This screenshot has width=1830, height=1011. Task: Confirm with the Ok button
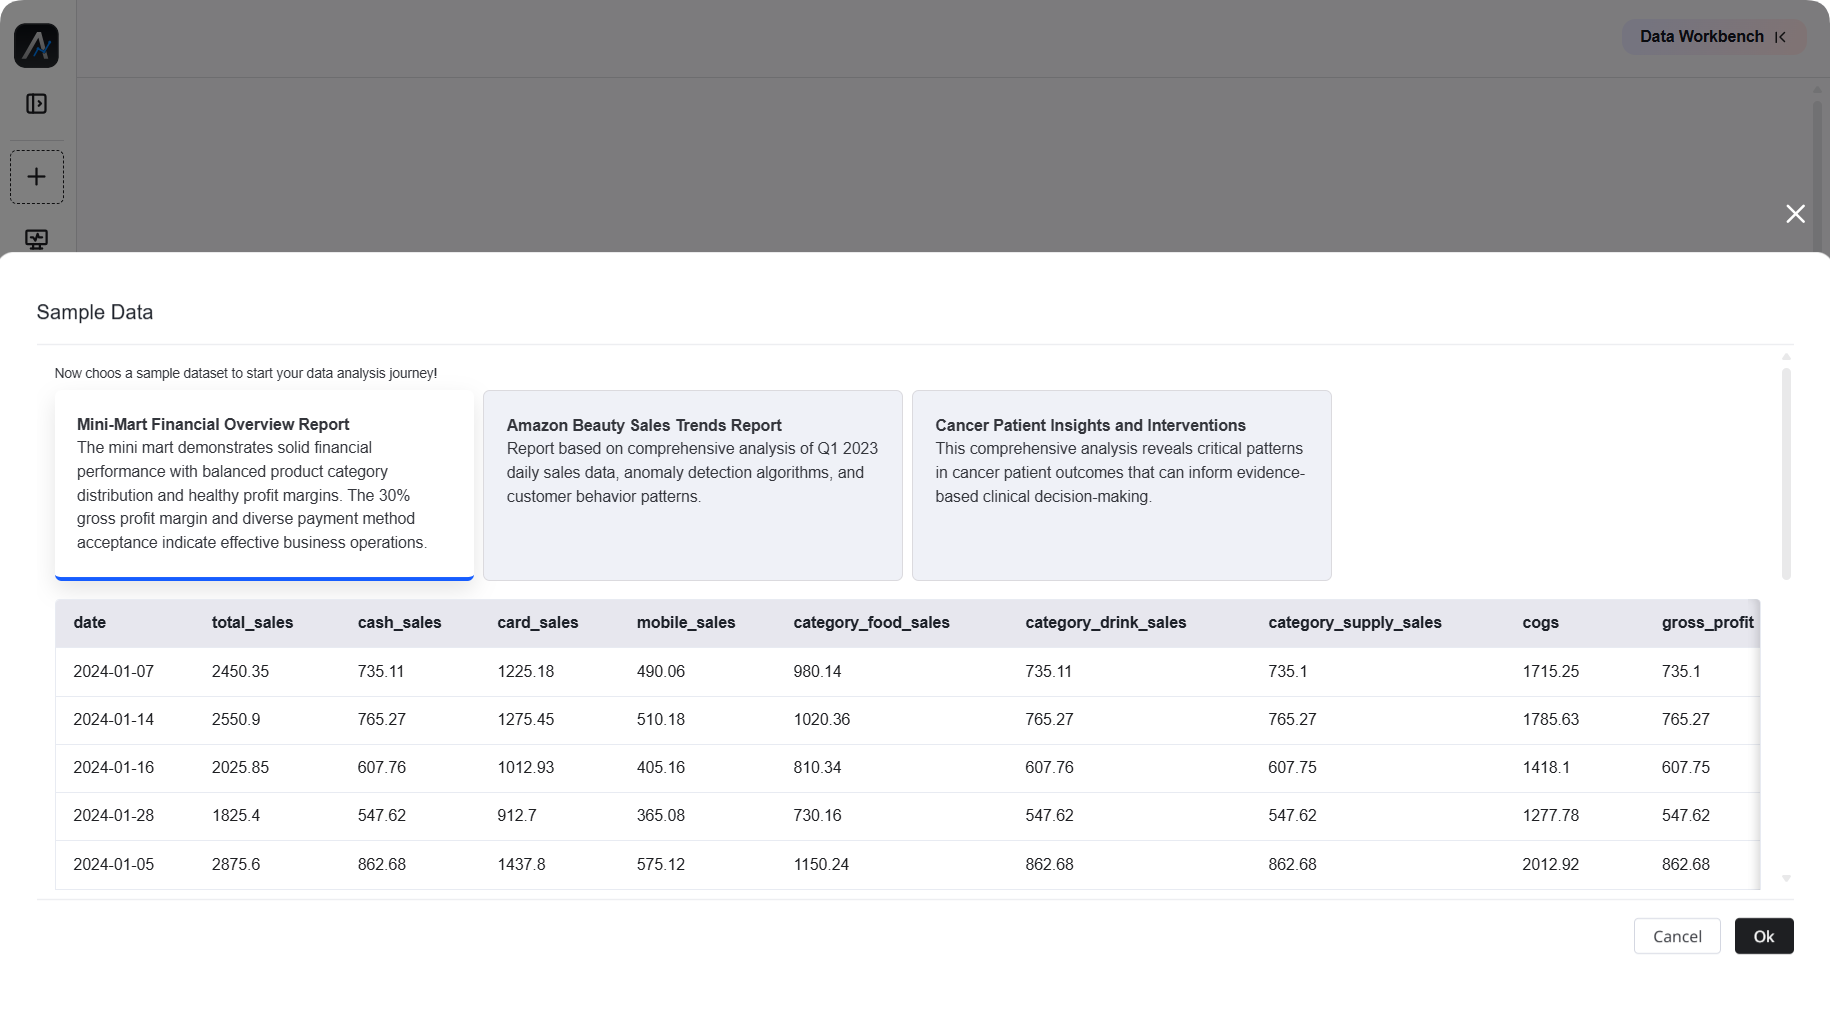click(1763, 936)
